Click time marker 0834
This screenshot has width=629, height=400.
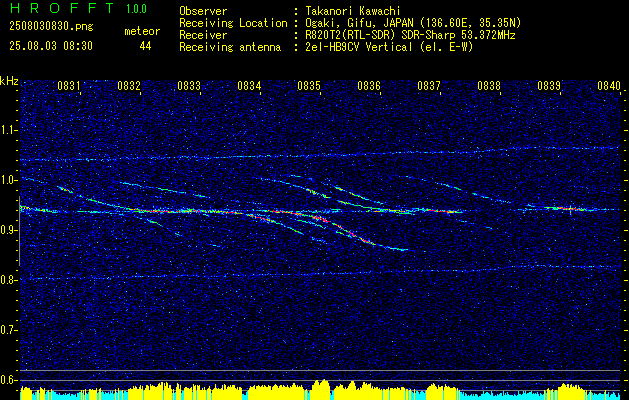coord(249,86)
